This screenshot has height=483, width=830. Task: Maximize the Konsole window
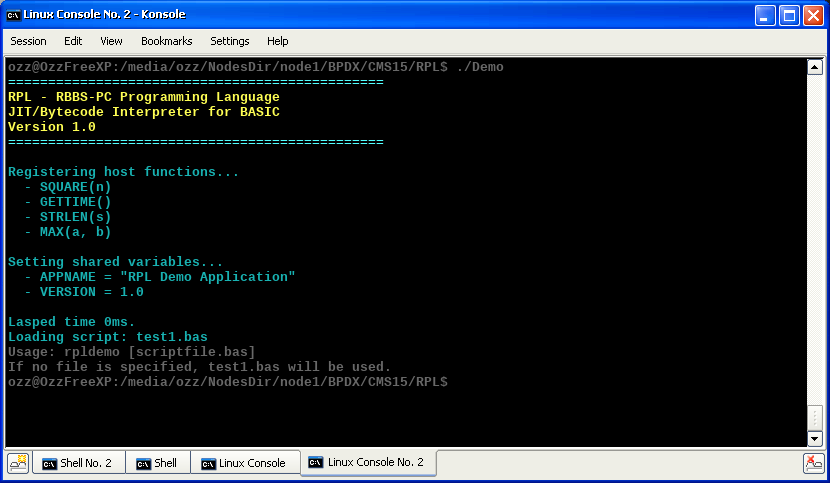coord(788,15)
